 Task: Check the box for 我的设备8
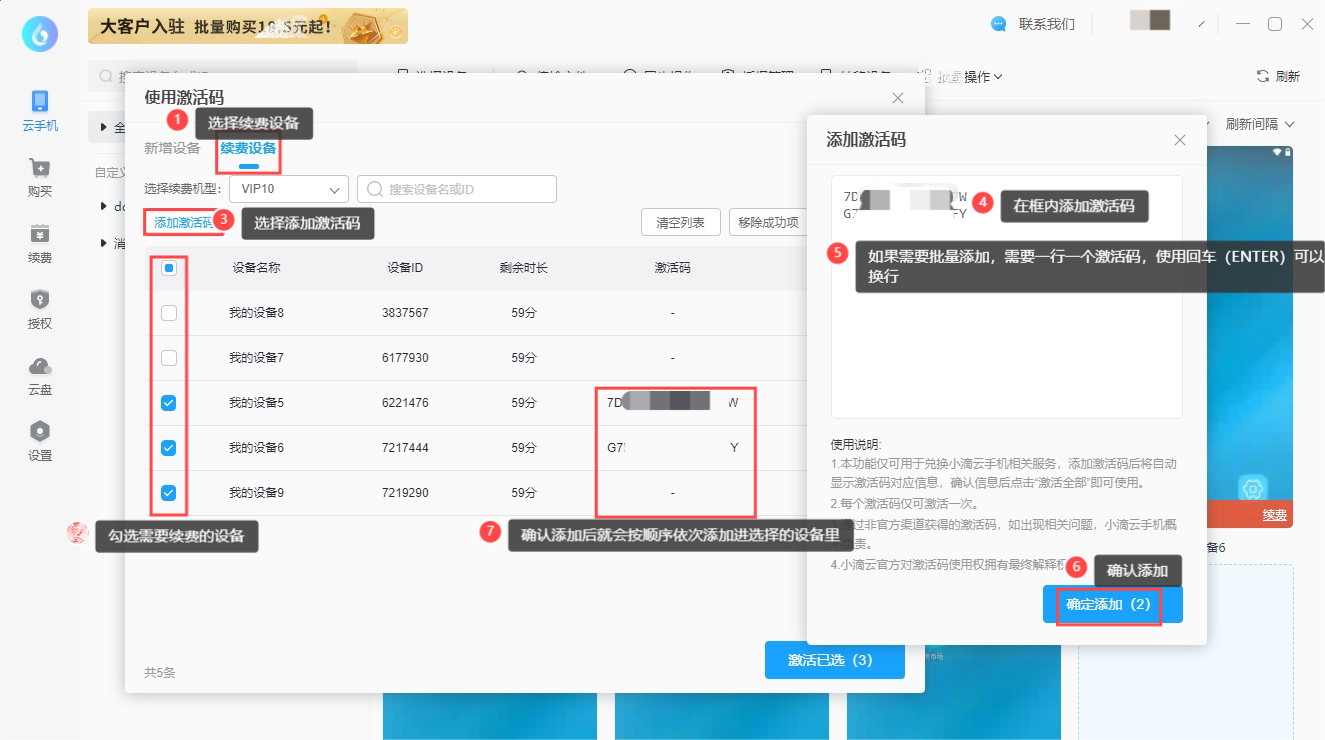(x=169, y=313)
